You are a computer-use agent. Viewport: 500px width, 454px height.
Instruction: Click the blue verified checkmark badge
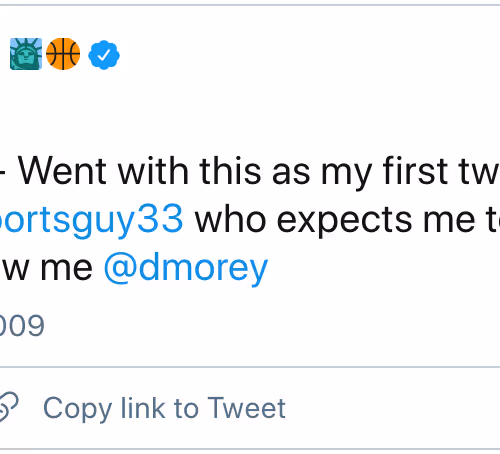coord(104,55)
